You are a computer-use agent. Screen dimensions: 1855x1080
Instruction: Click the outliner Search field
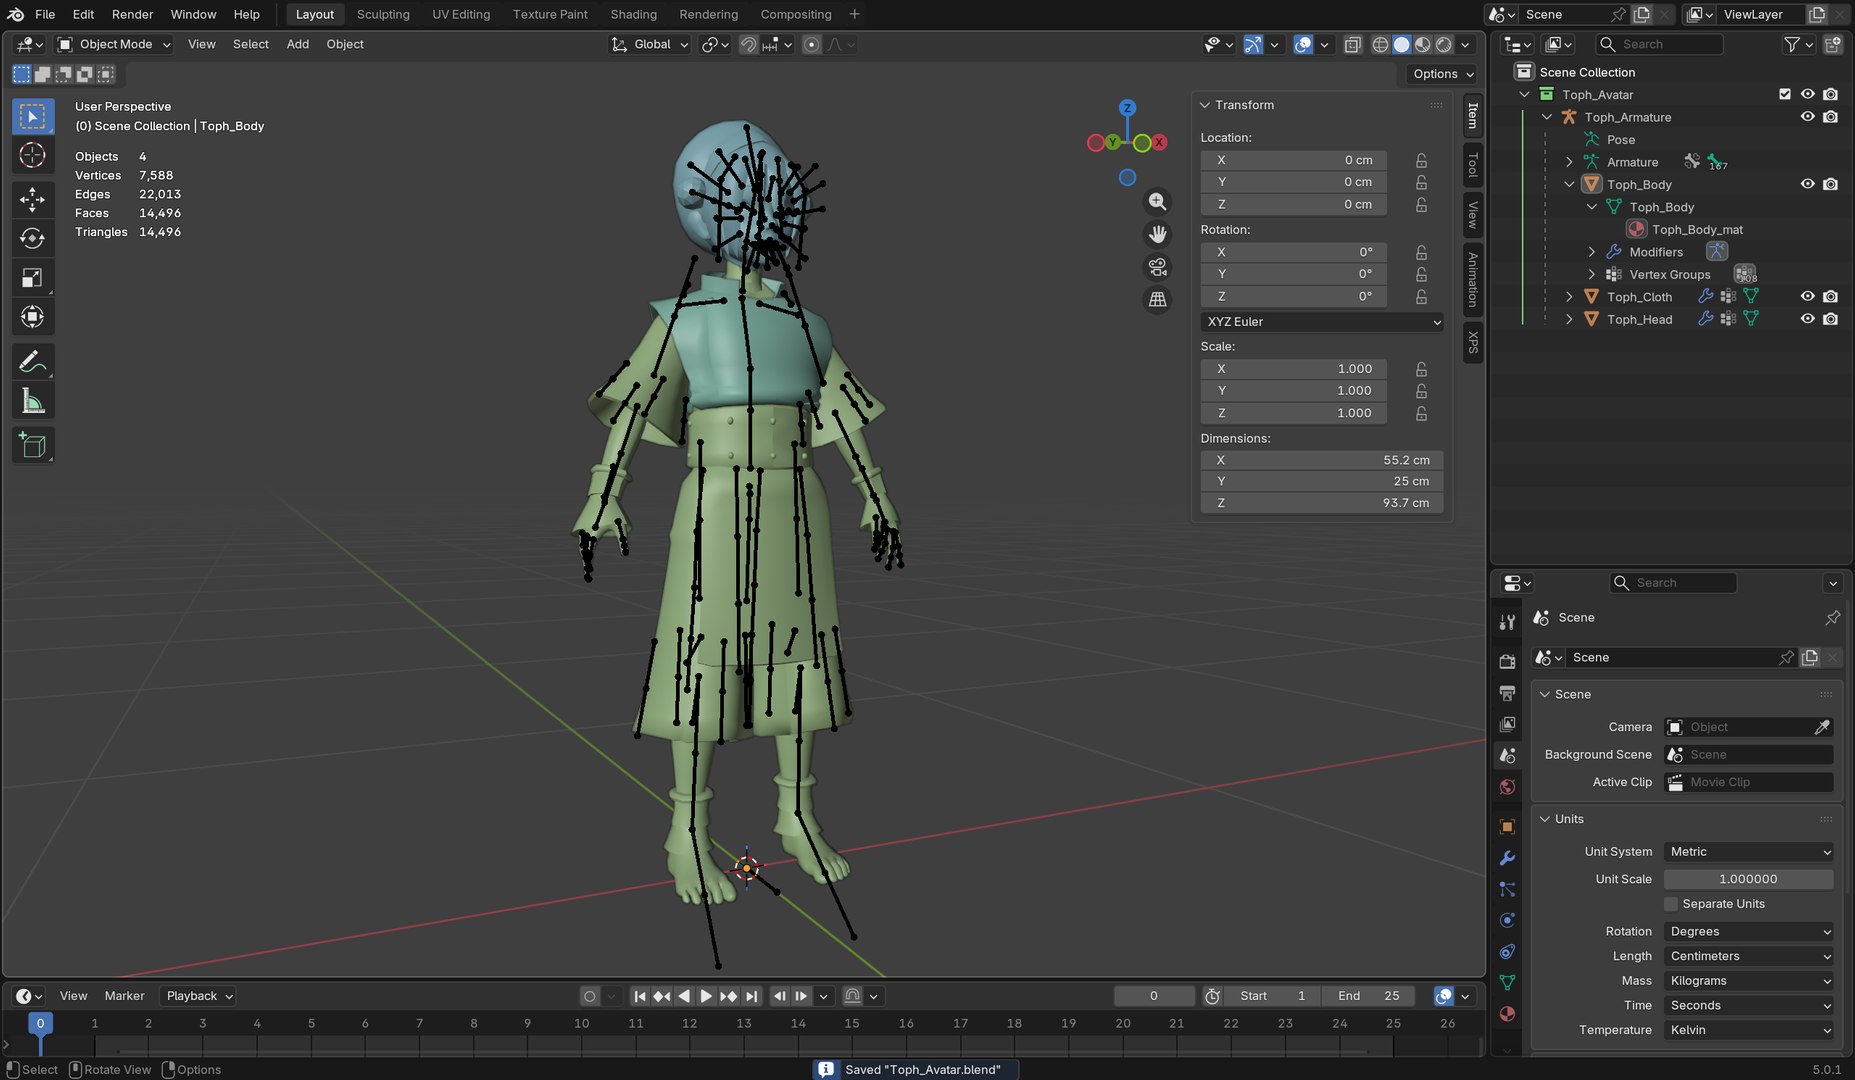1659,44
